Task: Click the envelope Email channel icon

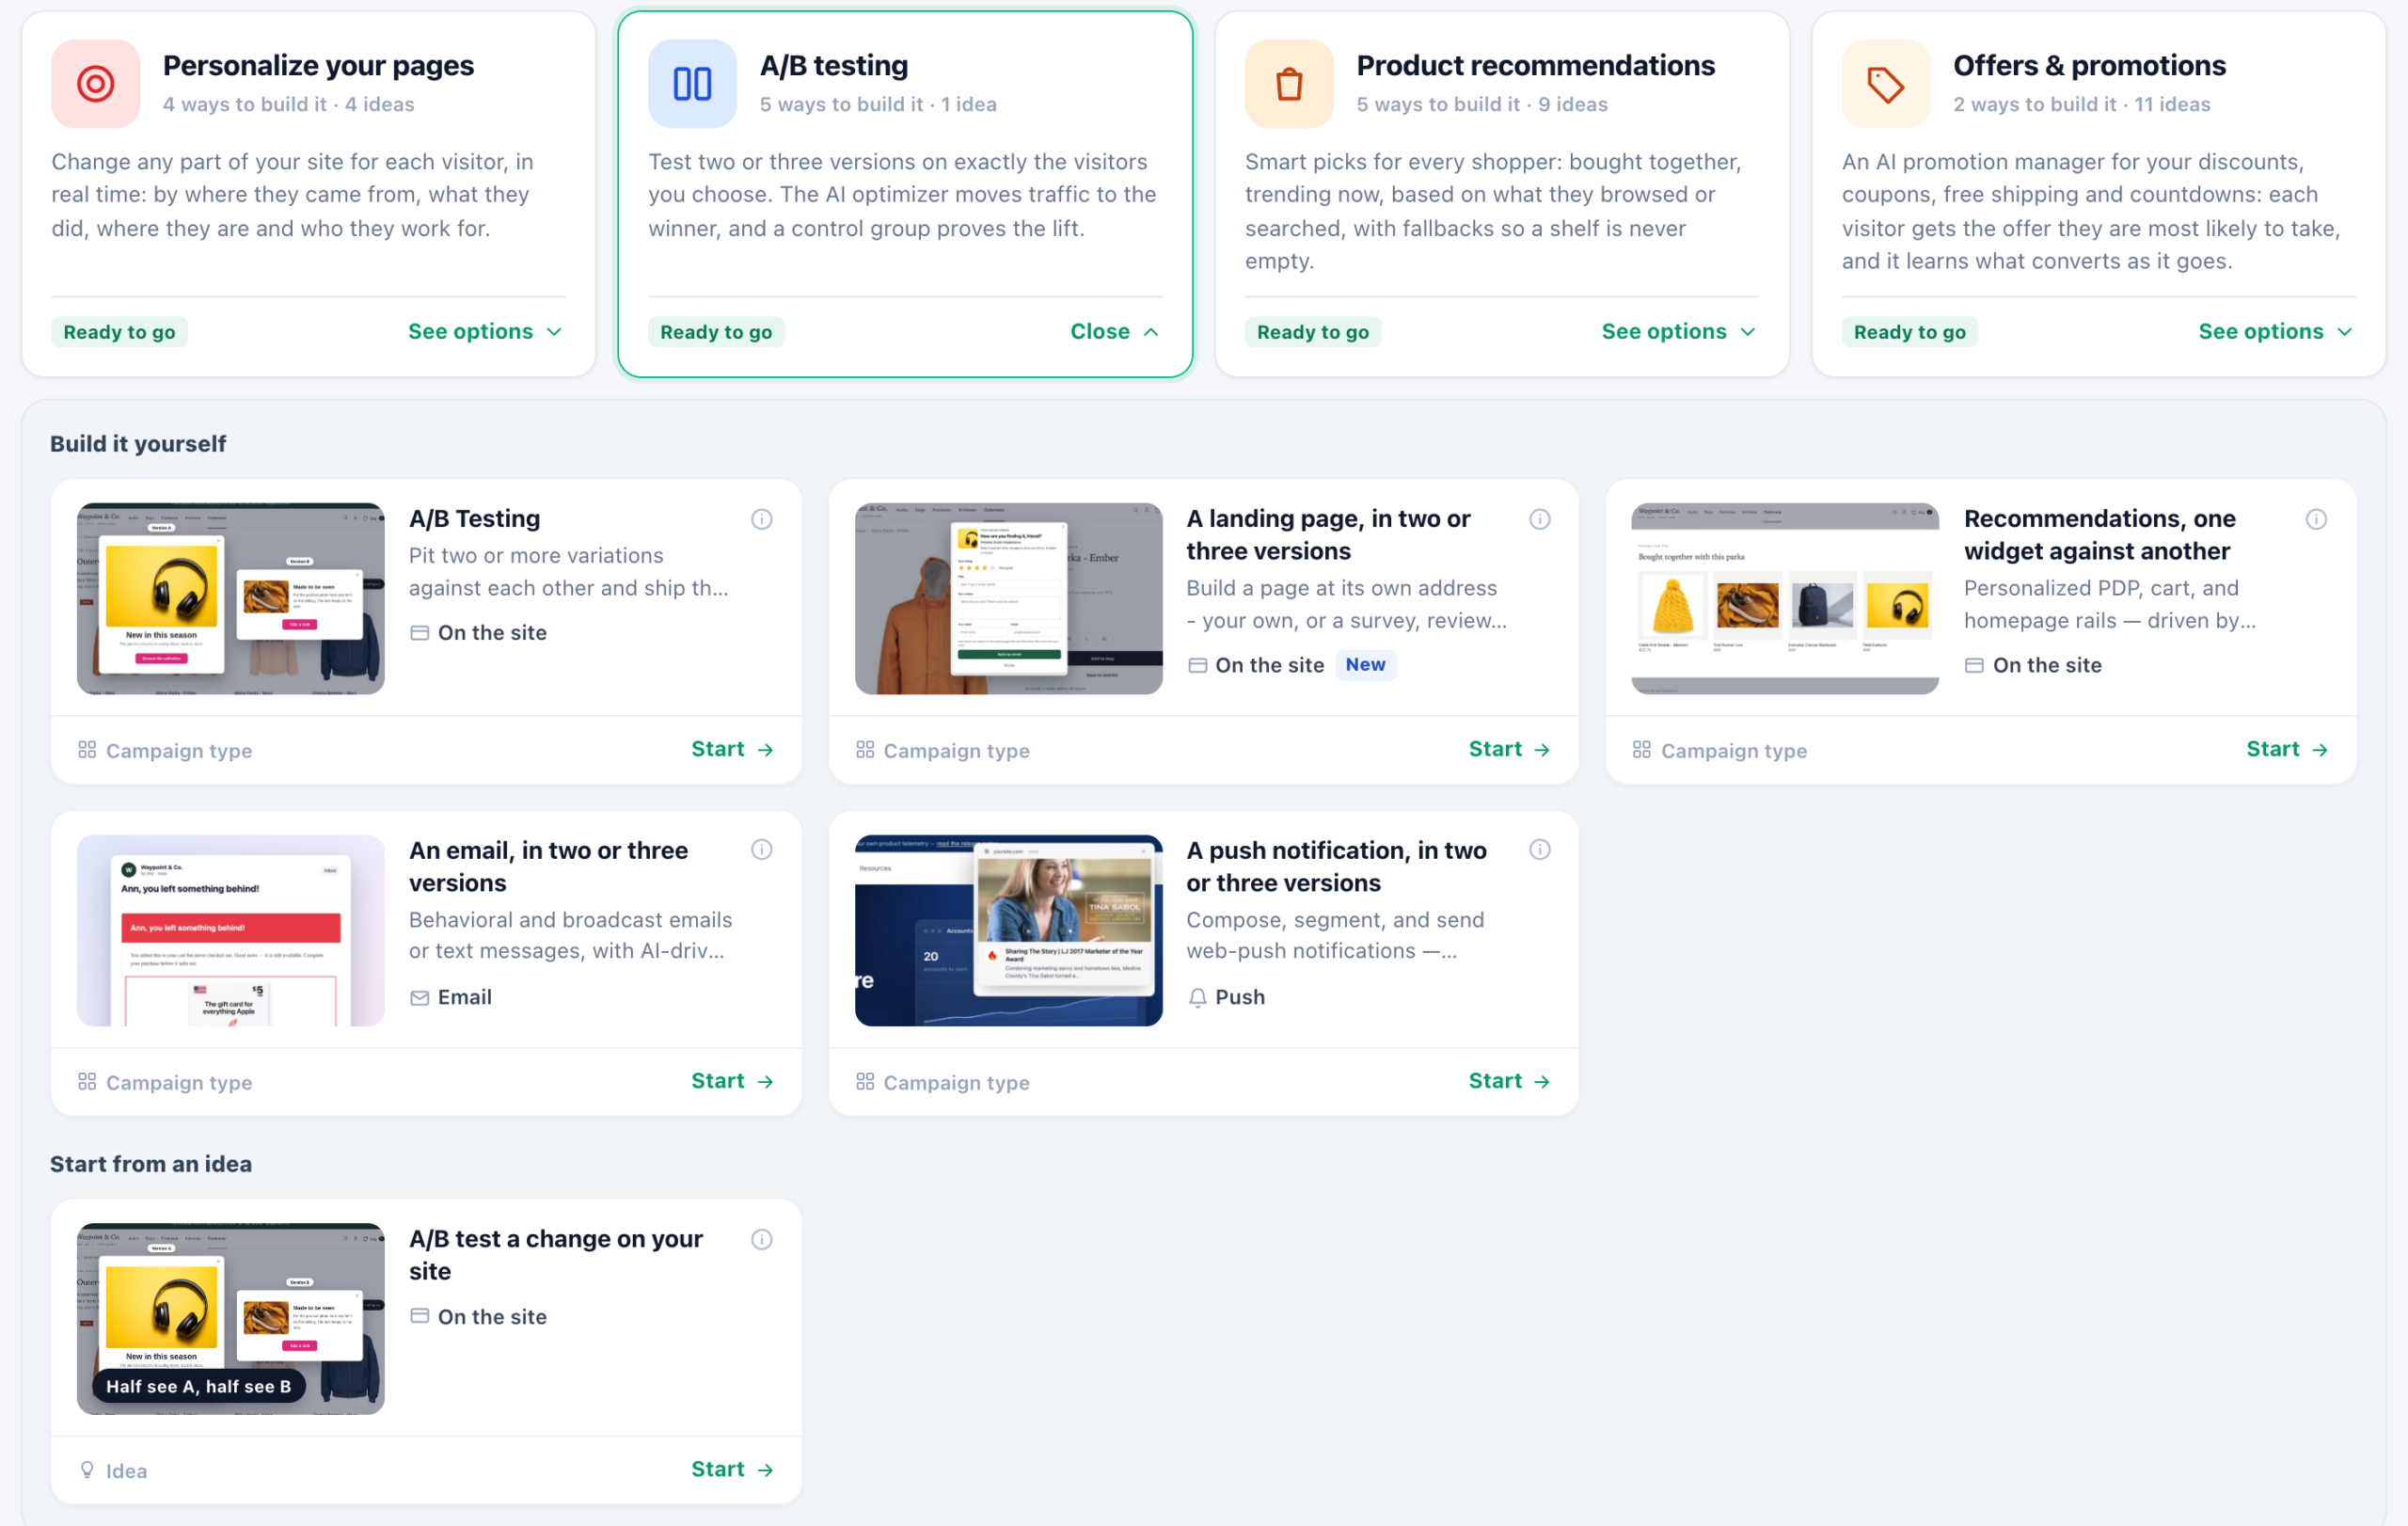Action: [420, 998]
